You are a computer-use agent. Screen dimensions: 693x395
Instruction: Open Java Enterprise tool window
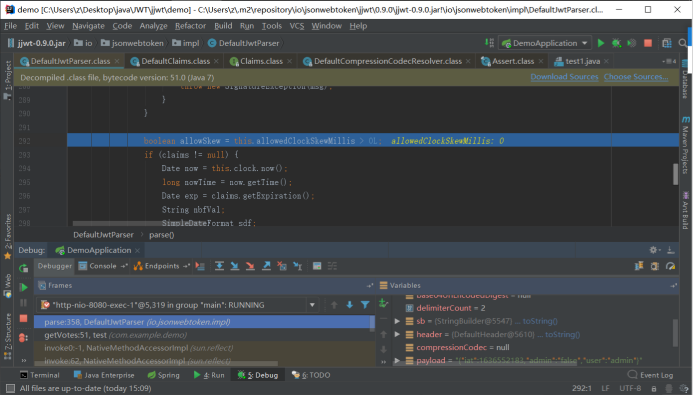104,375
